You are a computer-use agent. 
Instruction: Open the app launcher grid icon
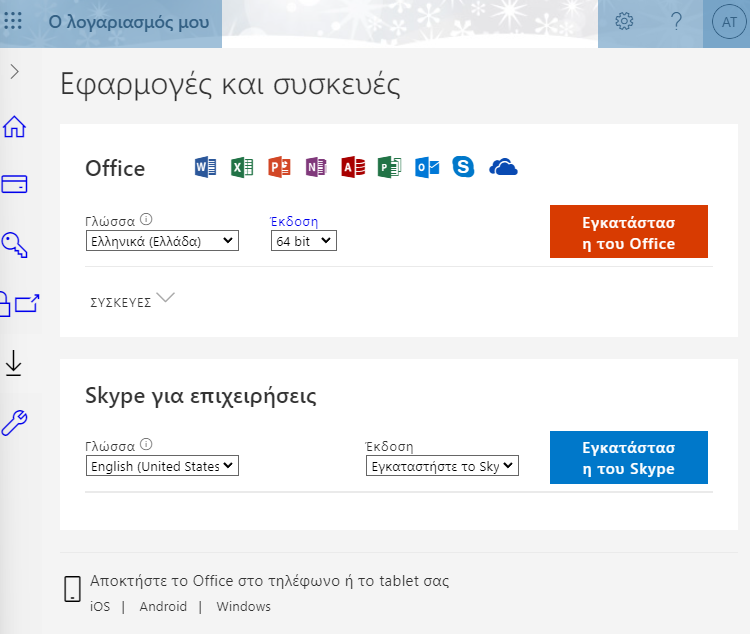(x=14, y=22)
